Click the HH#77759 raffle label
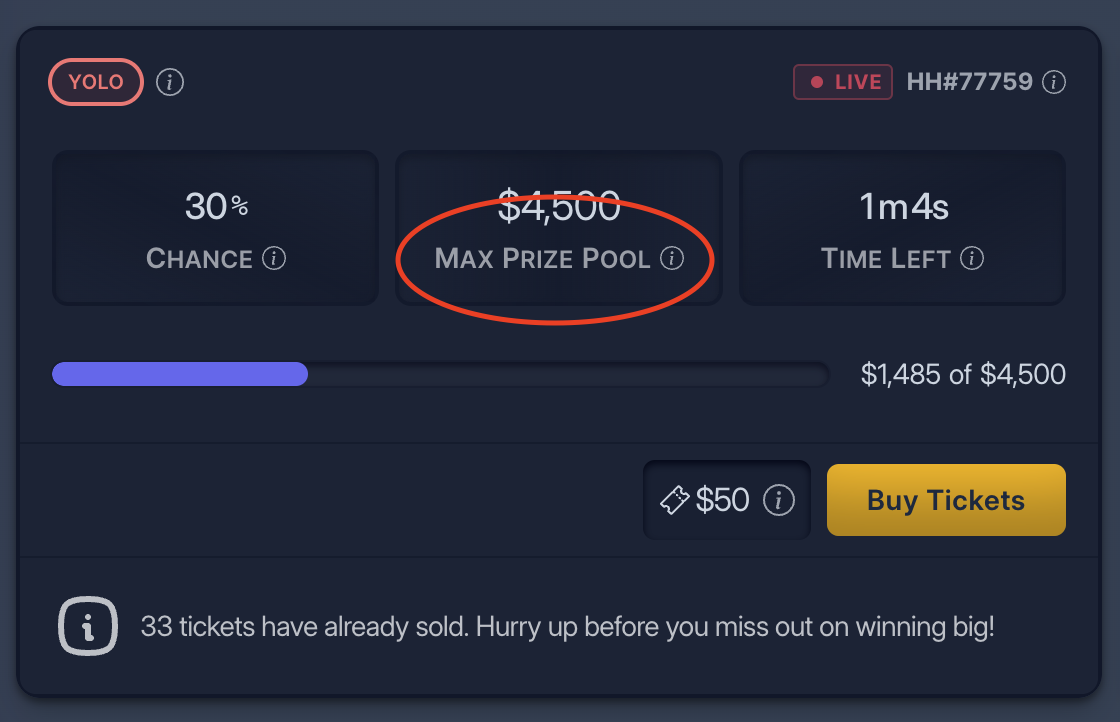Image resolution: width=1120 pixels, height=722 pixels. pyautogui.click(x=968, y=82)
